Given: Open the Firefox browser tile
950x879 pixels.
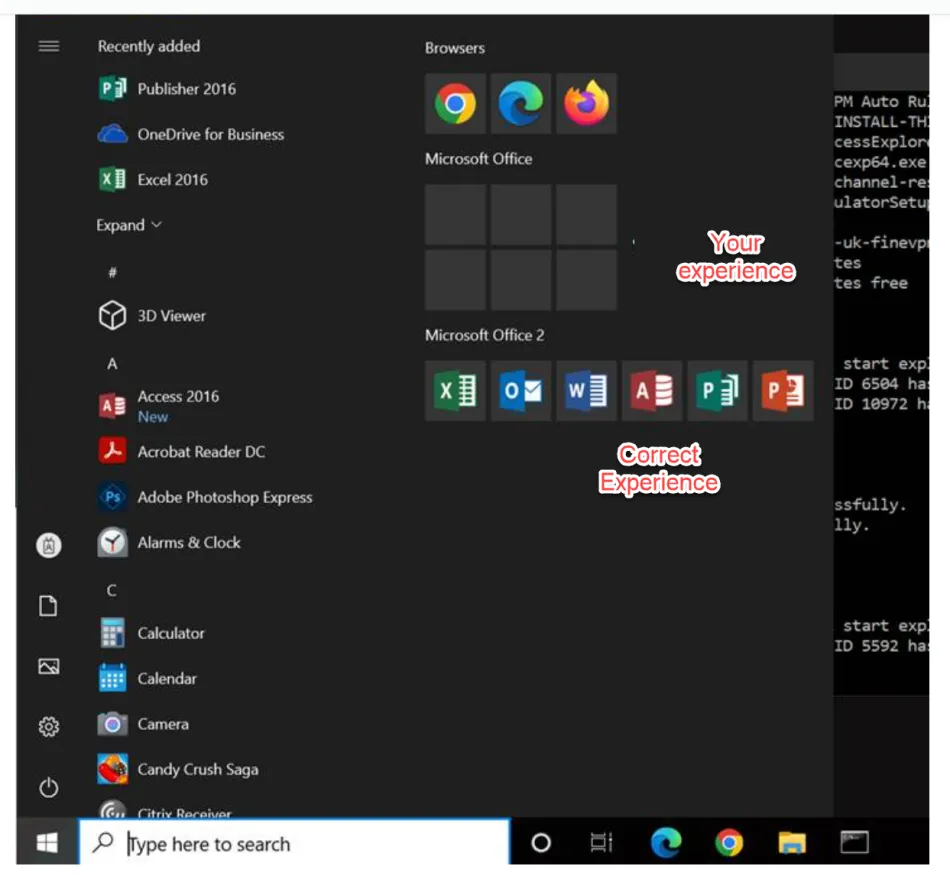Looking at the screenshot, I should tap(586, 103).
